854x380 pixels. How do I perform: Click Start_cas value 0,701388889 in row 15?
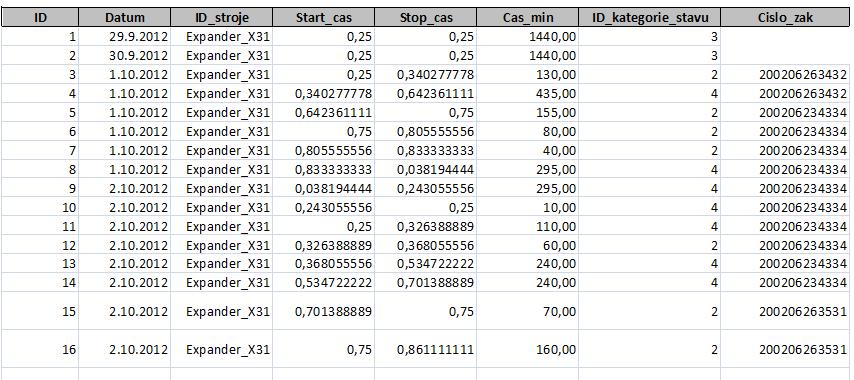click(x=324, y=311)
